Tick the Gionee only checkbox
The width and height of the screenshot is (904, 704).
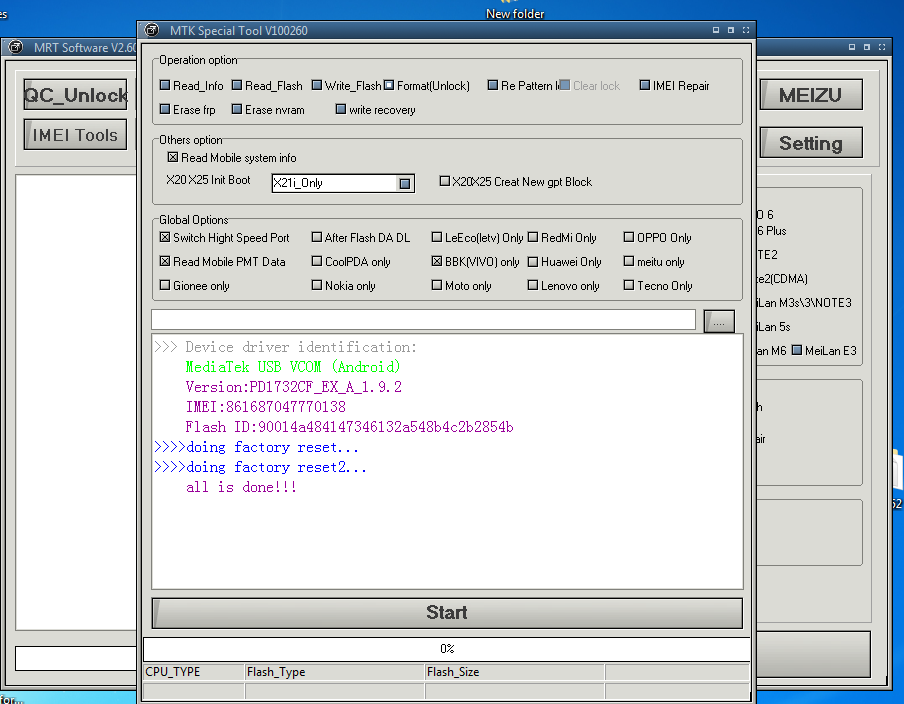[x=165, y=285]
